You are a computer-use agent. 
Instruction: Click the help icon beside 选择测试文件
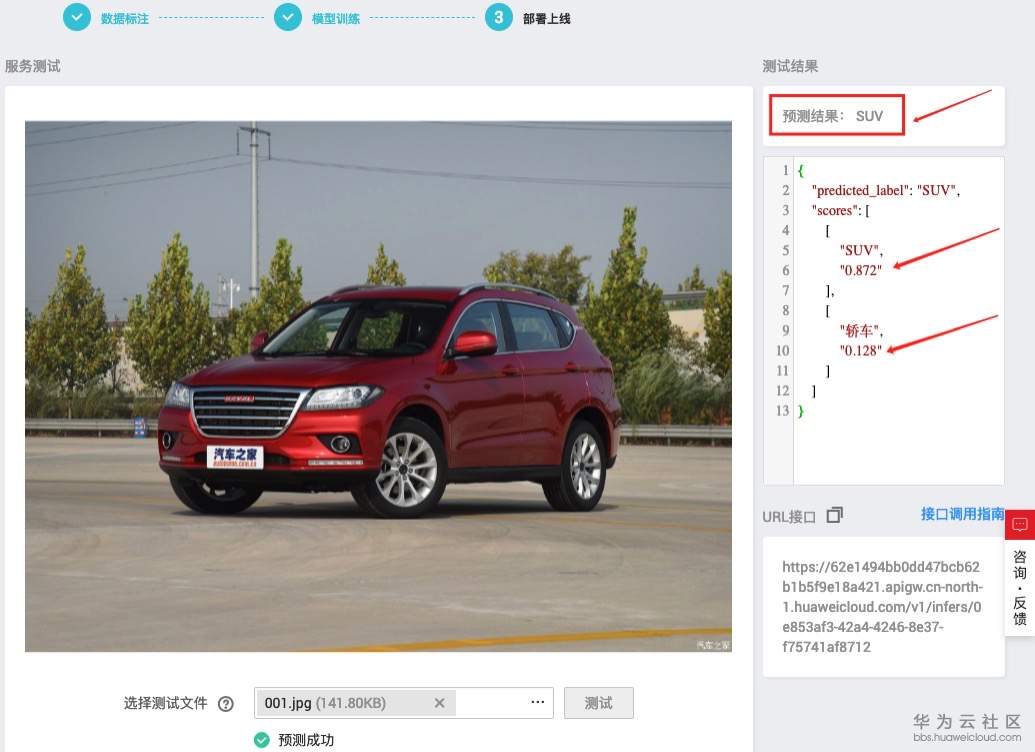click(226, 704)
